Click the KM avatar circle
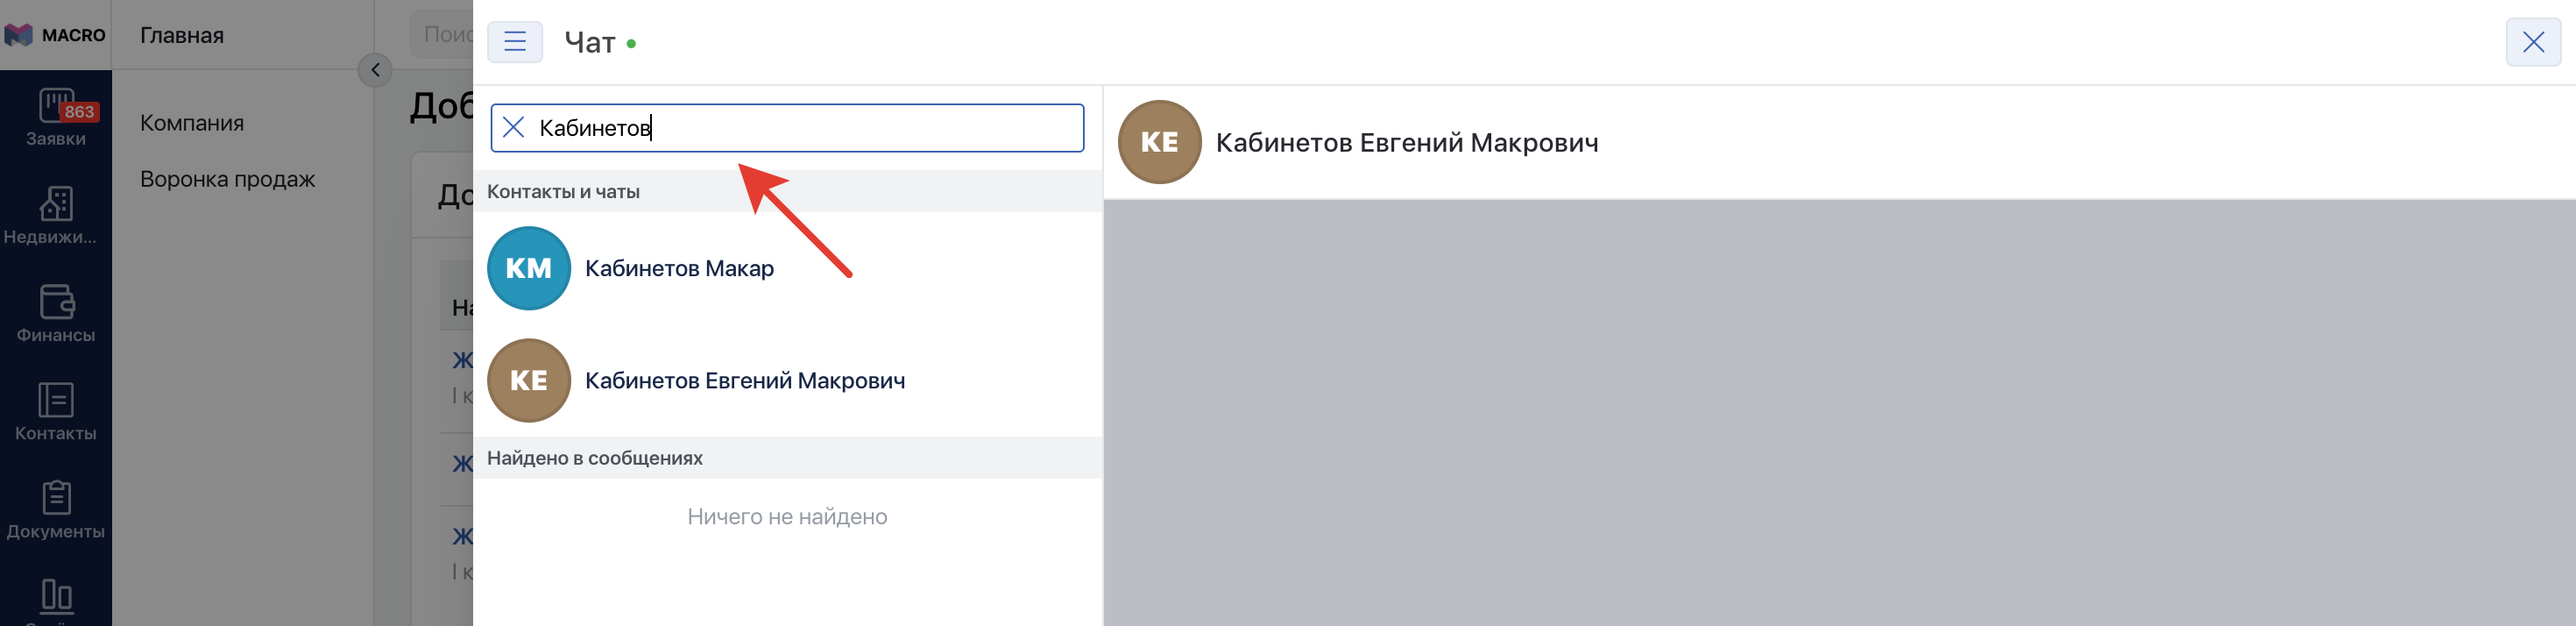Screen dimensions: 2576x626 tap(529, 268)
